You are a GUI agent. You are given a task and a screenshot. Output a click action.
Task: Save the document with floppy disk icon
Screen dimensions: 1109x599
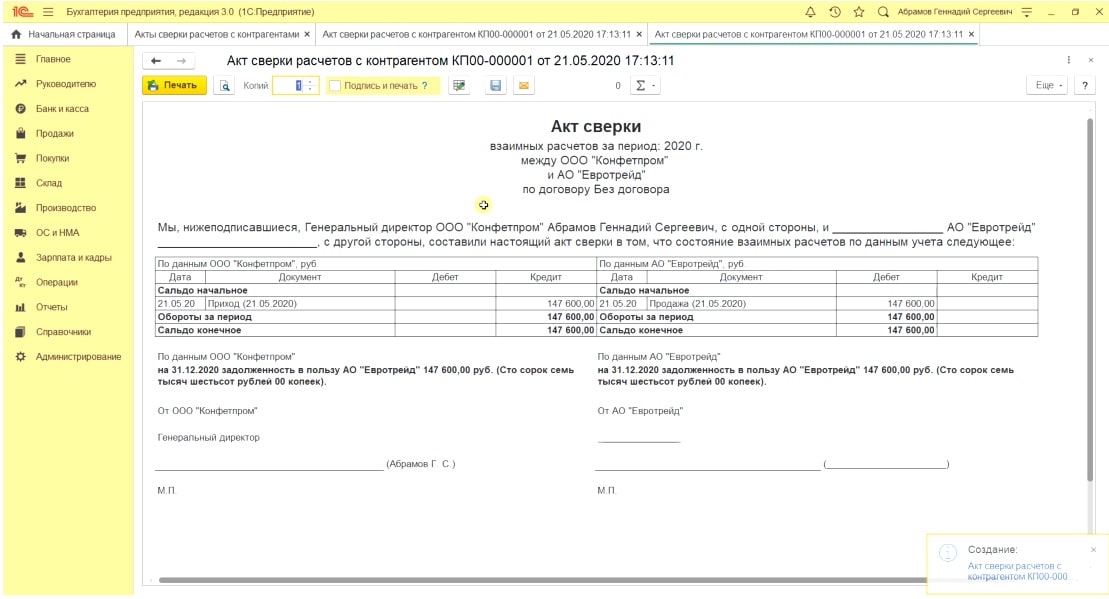click(496, 86)
